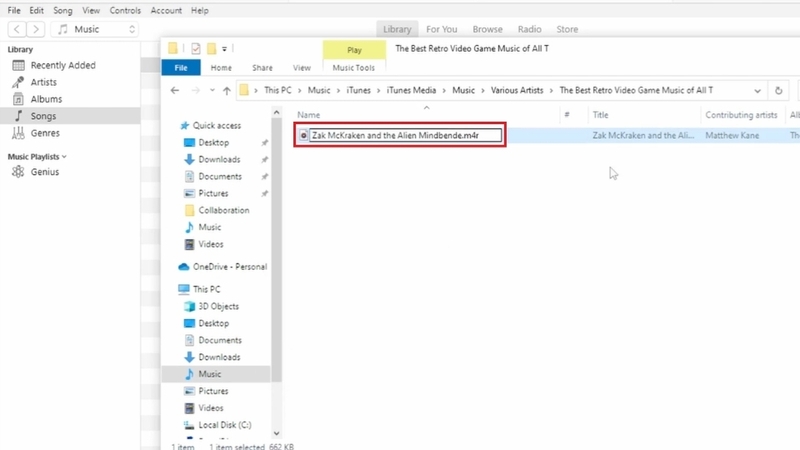Open the Song menu in iTunes
This screenshot has height=450, width=800.
(63, 10)
